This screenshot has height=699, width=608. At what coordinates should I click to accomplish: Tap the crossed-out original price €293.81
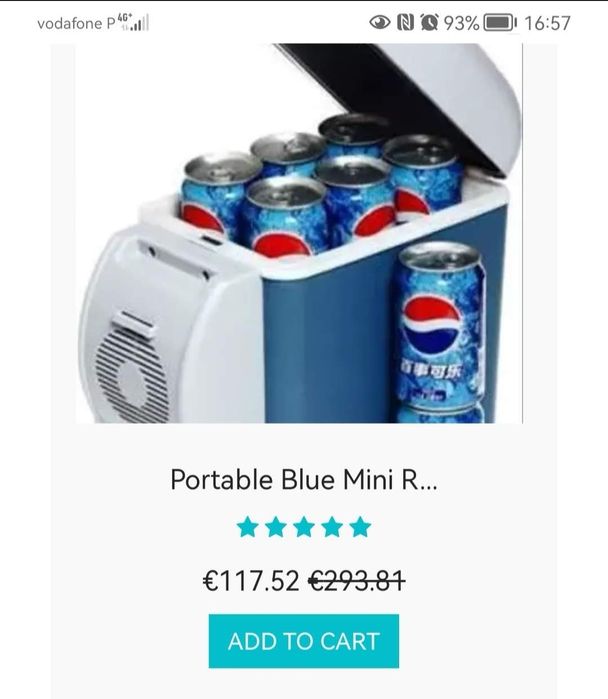click(357, 581)
